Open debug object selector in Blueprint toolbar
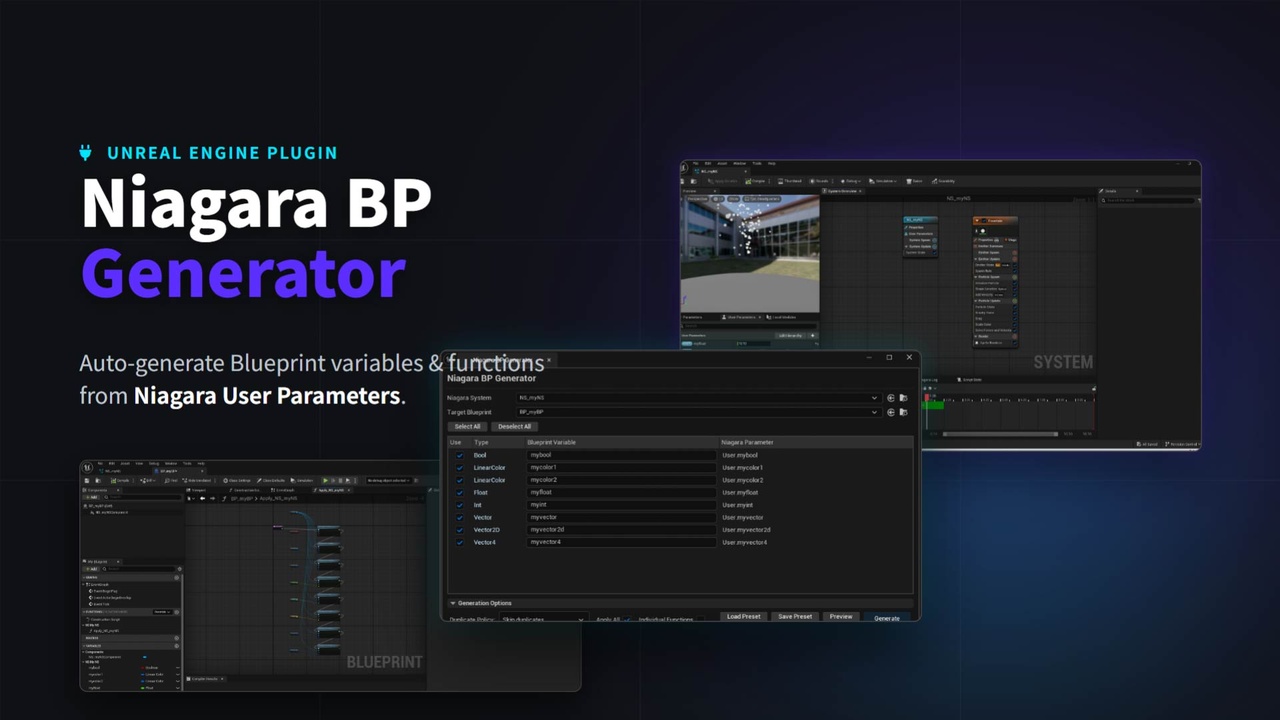 388,480
